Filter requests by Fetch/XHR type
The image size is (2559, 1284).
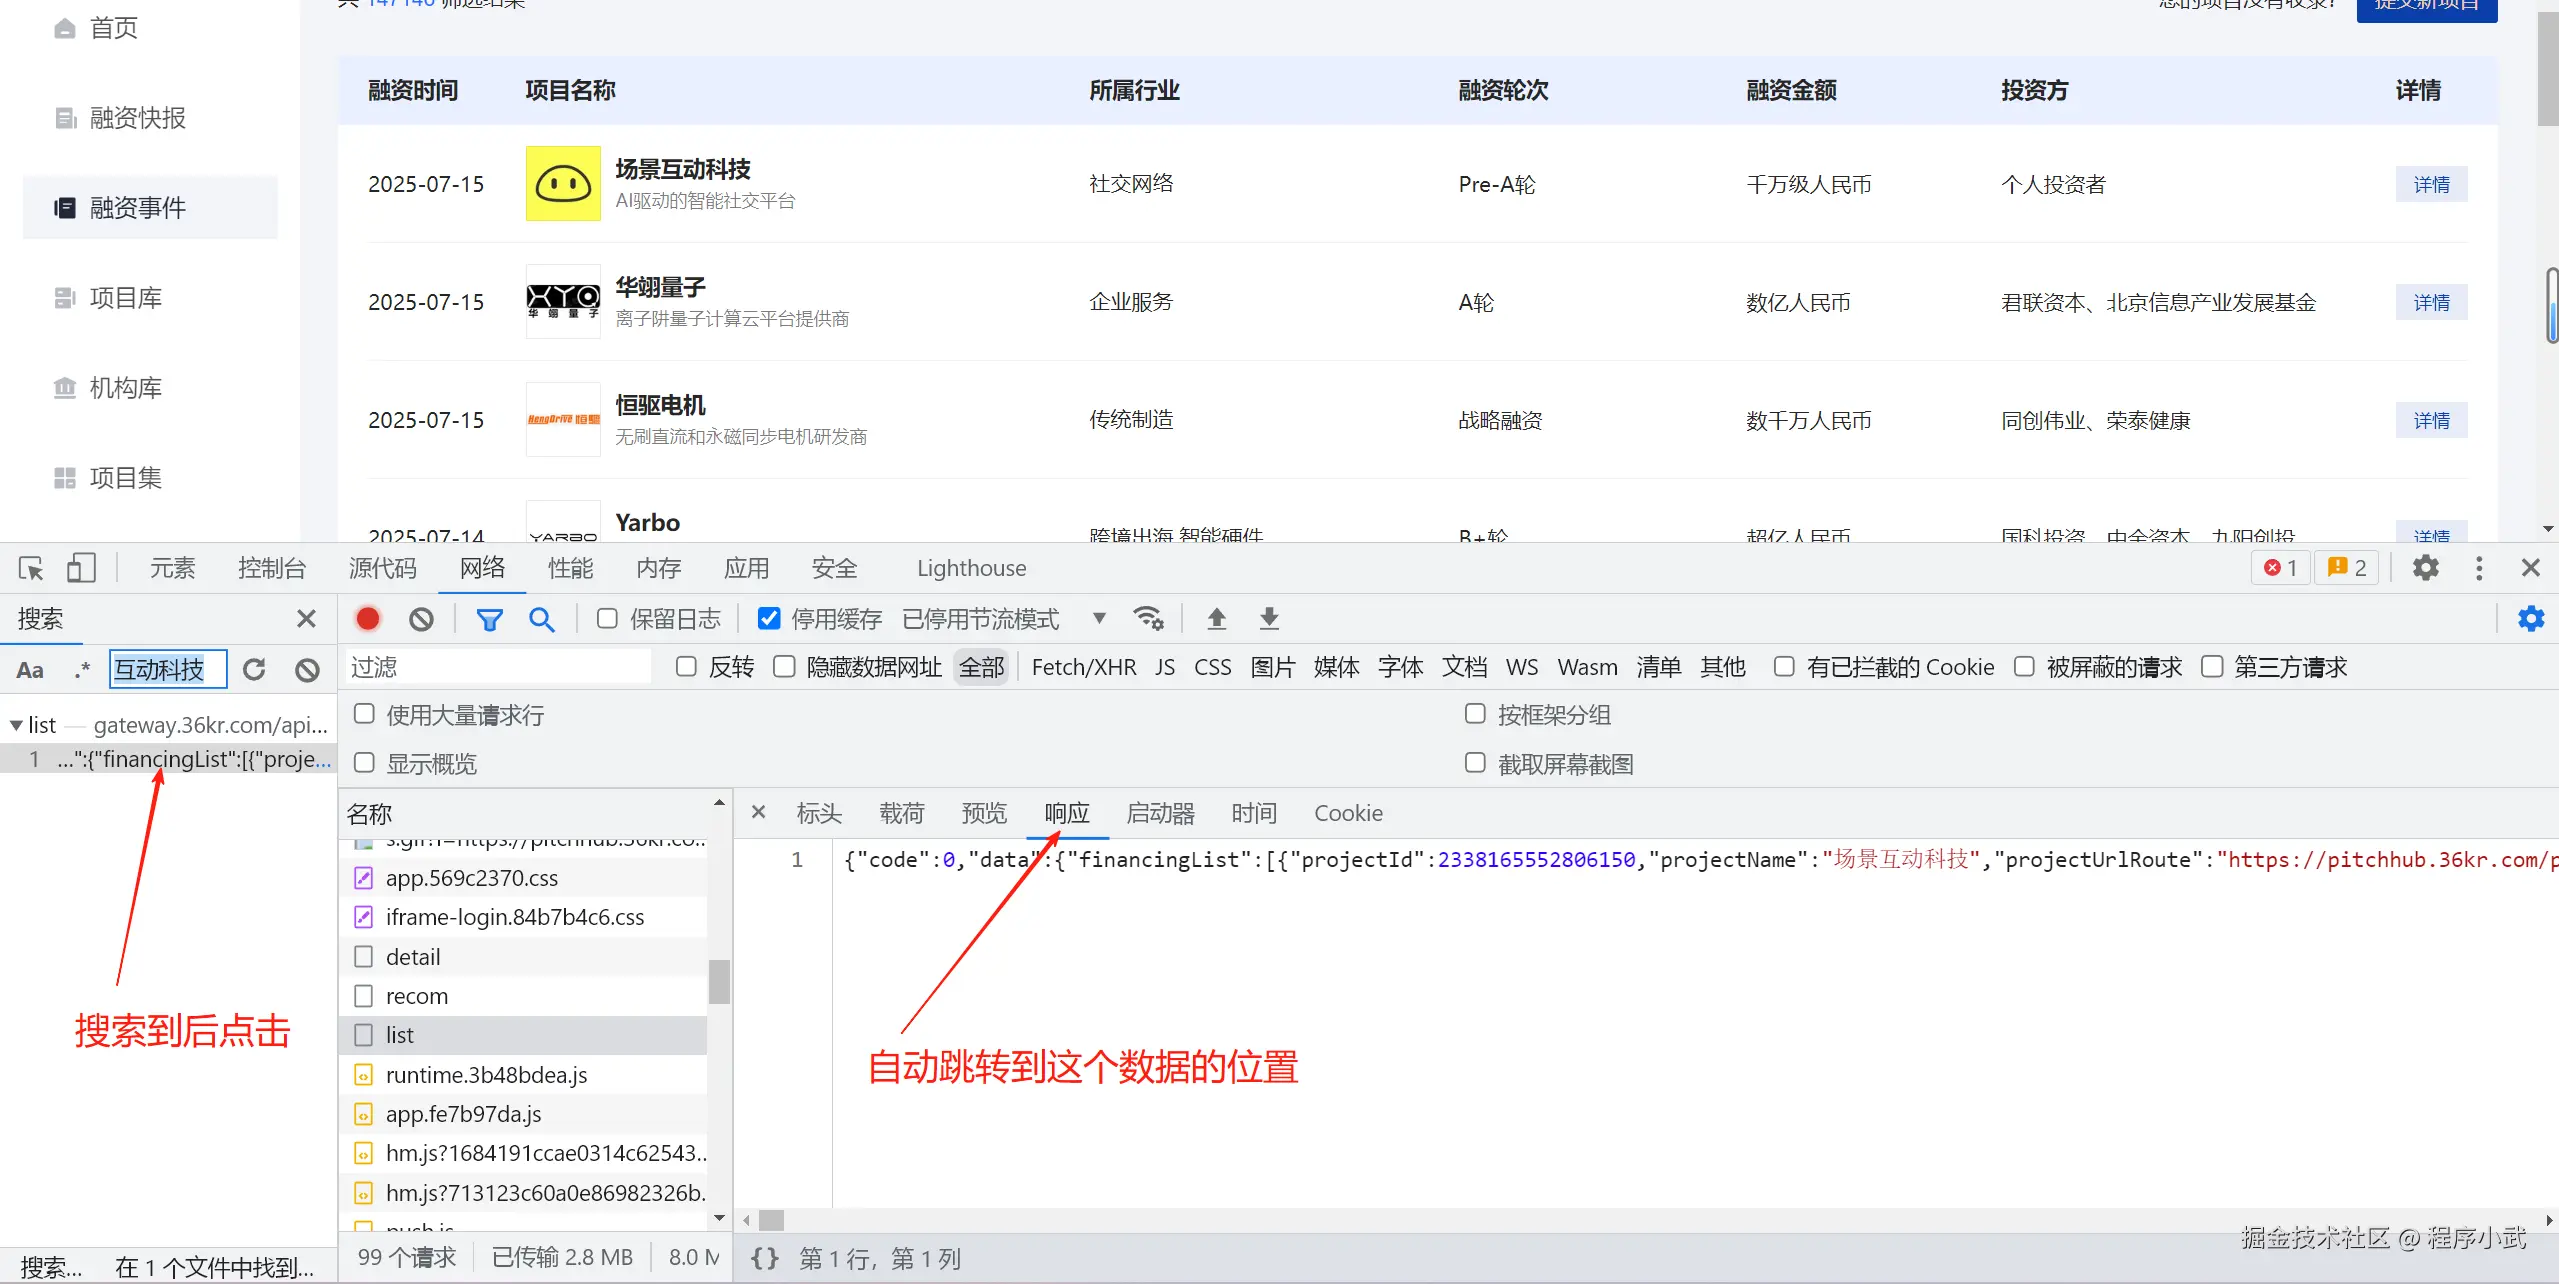1083,667
